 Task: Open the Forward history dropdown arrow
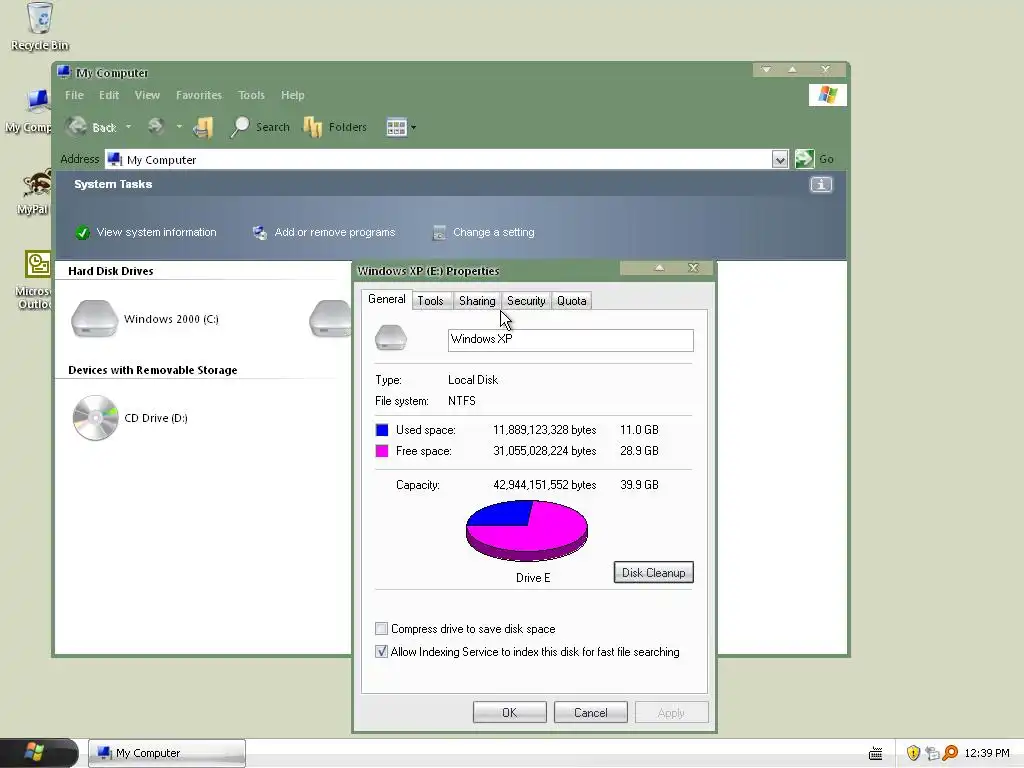tap(179, 127)
